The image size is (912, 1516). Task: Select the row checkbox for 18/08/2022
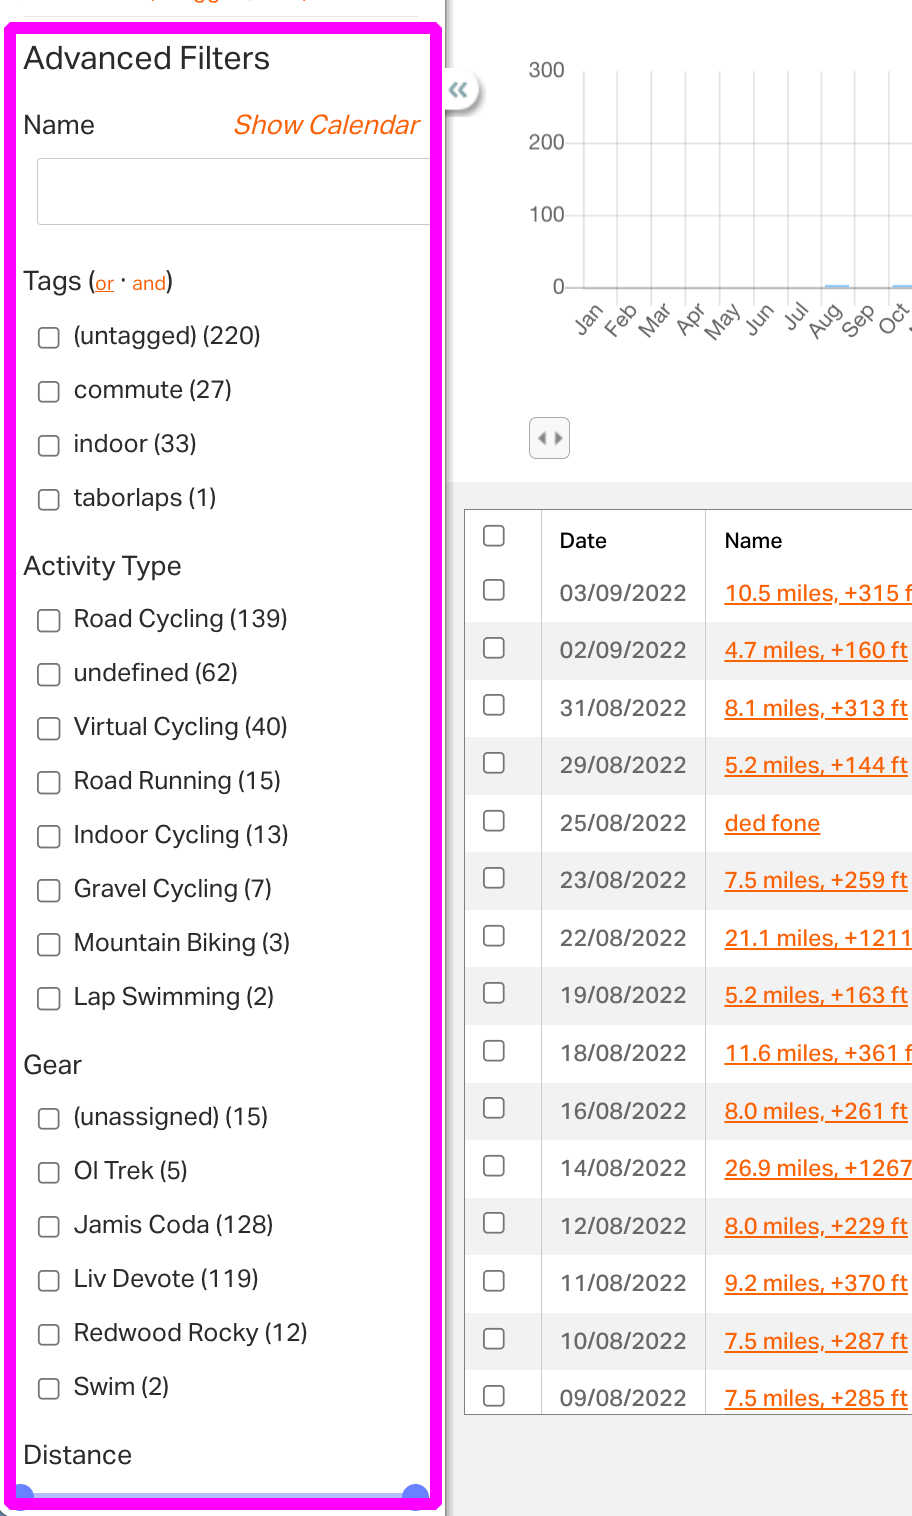click(x=494, y=1051)
